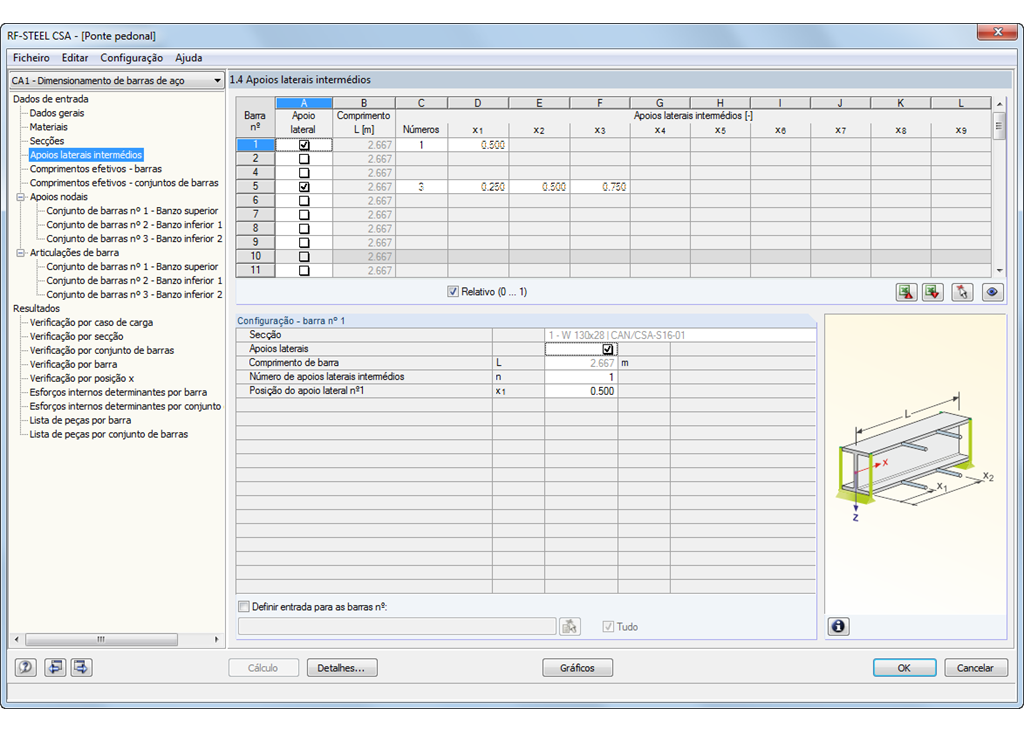
Task: Select Verificação por secção
Action: (76, 336)
